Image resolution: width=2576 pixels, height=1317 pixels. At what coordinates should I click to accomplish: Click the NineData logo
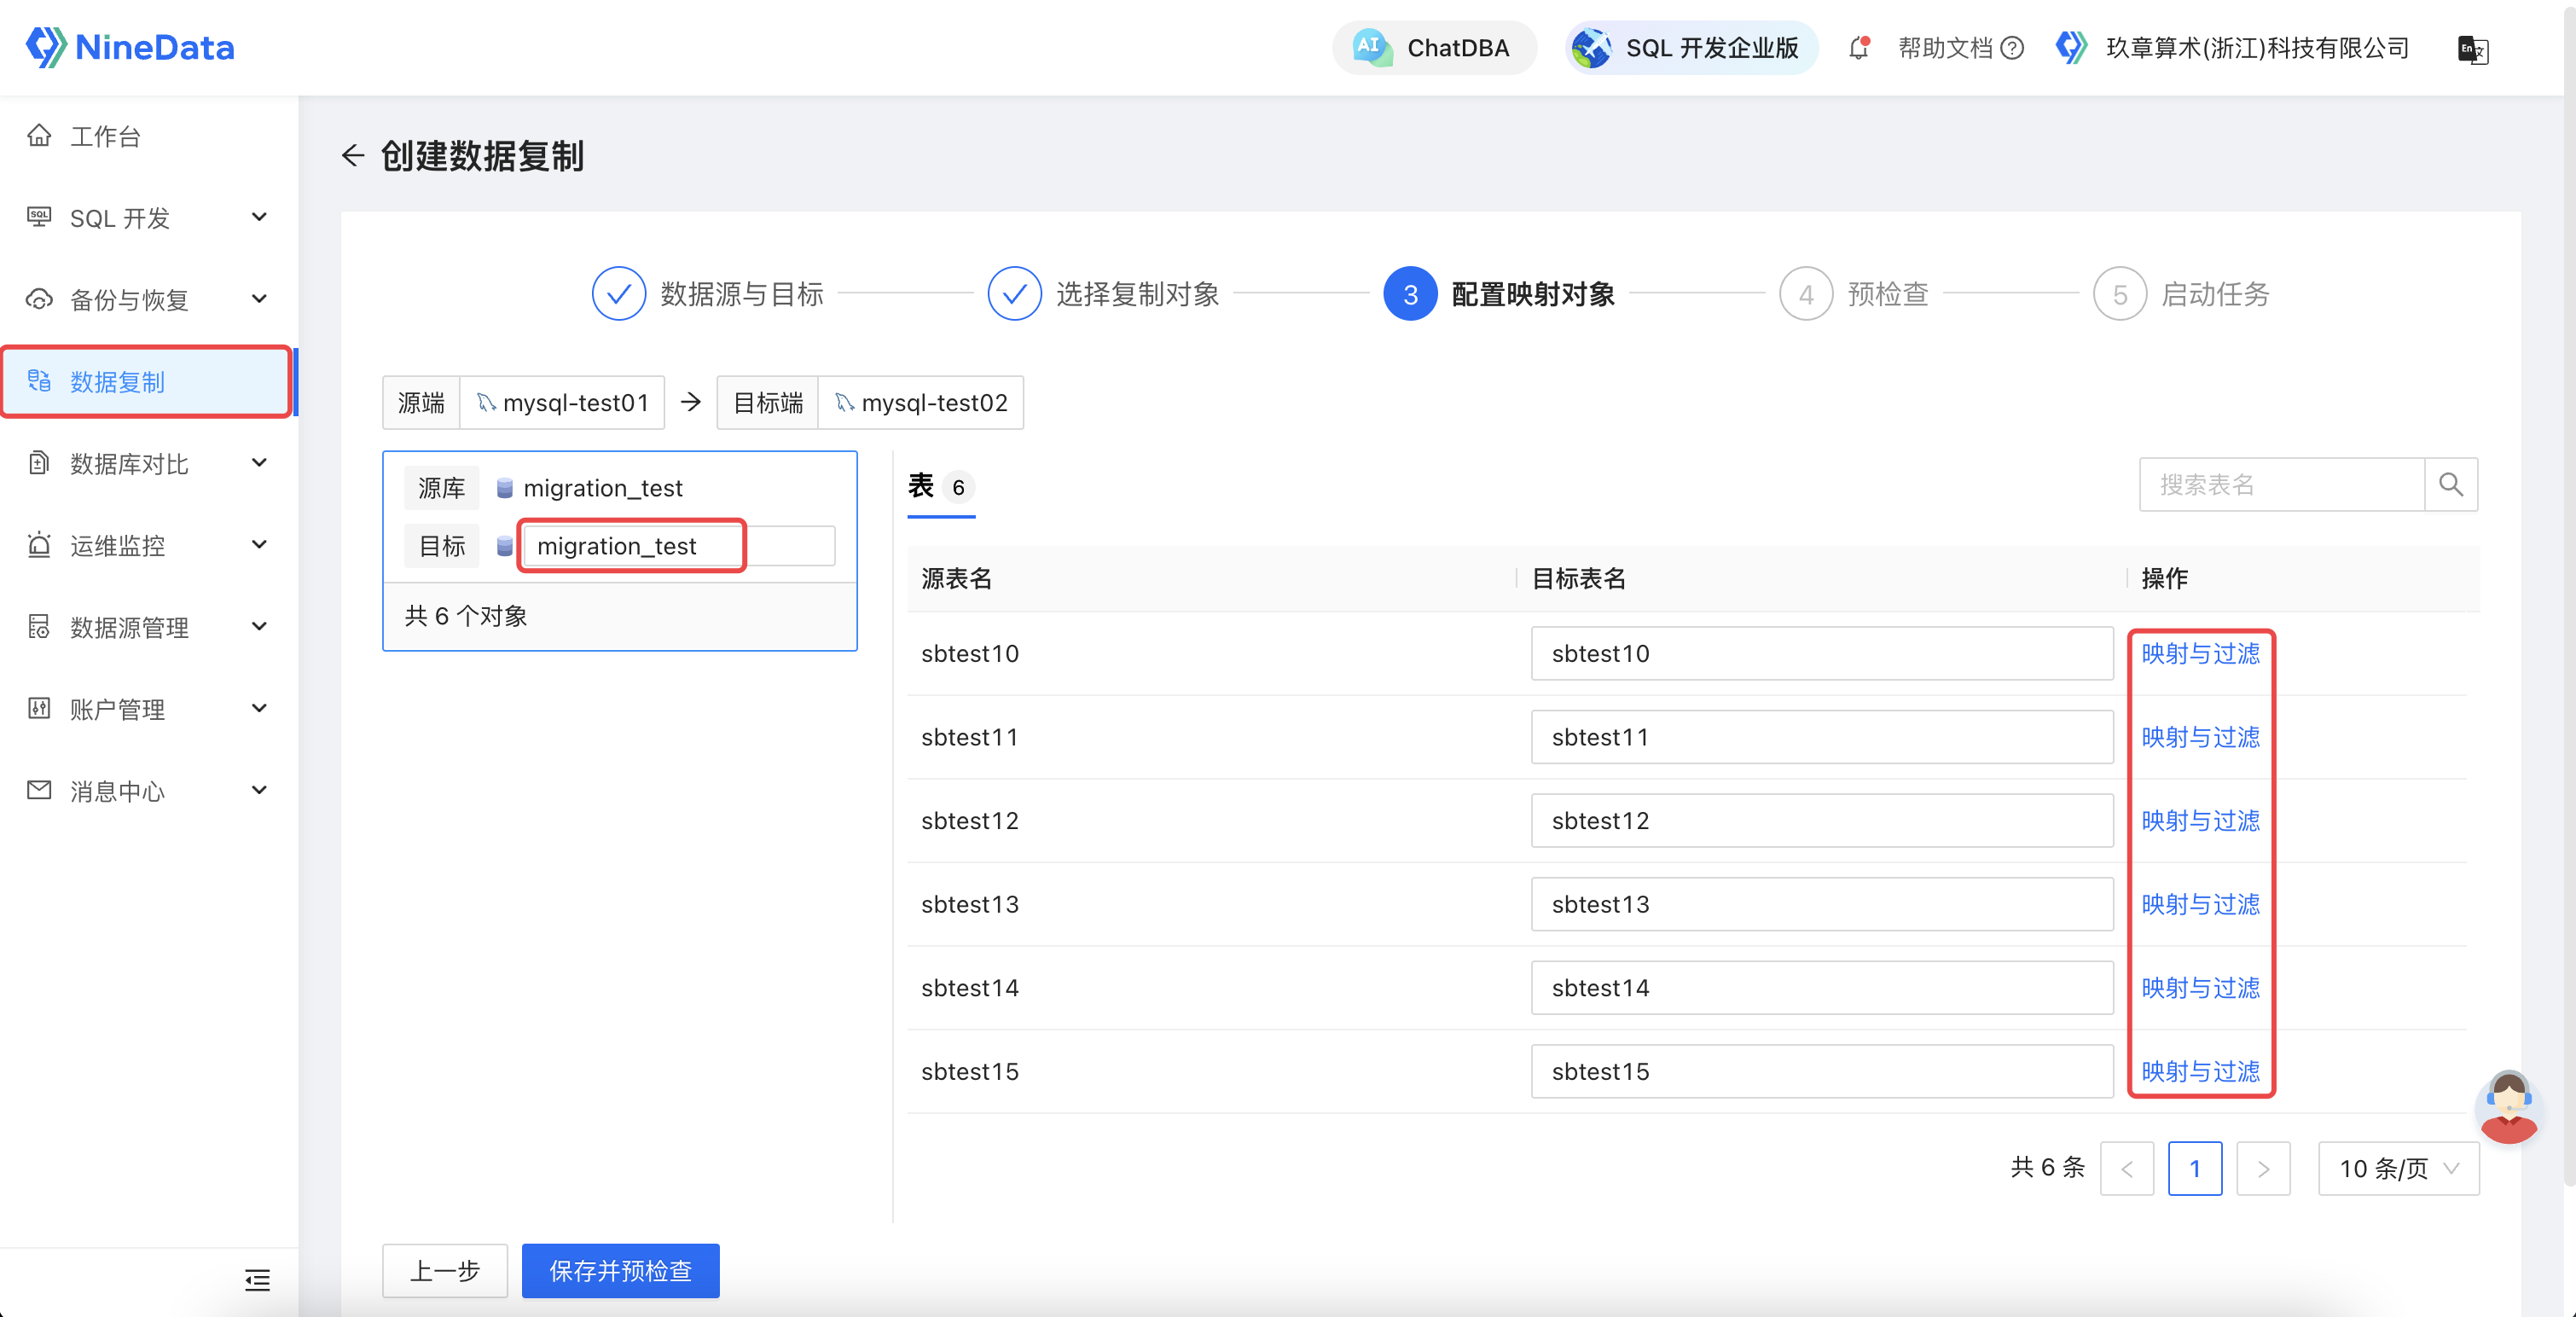[130, 47]
